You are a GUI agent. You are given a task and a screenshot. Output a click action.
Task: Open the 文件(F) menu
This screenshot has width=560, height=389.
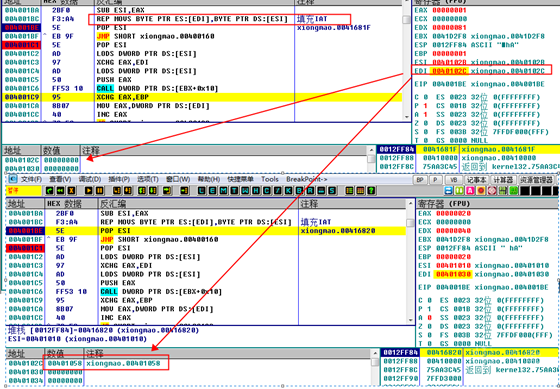point(31,179)
